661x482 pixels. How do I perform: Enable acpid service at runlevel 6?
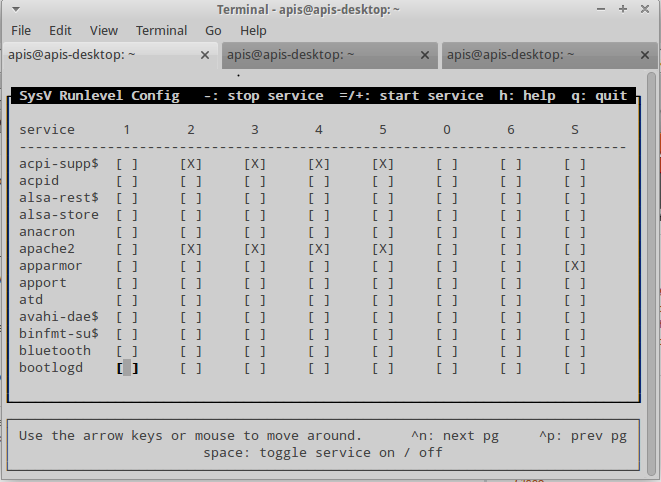511,181
